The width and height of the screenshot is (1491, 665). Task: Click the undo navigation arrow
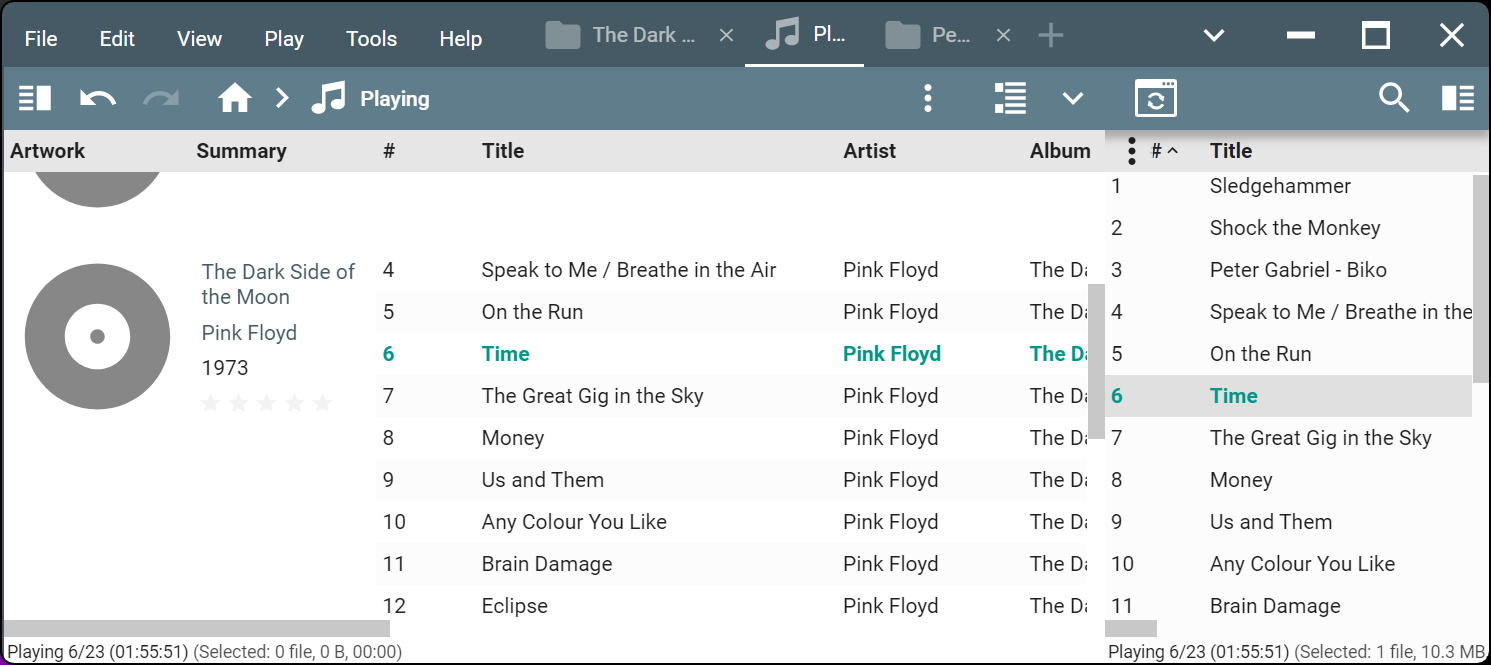[98, 98]
